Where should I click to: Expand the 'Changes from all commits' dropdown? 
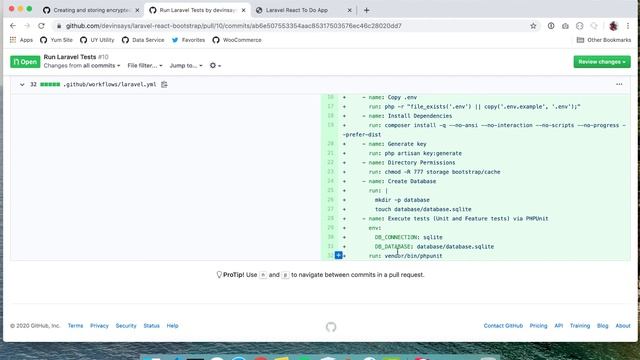tap(82, 66)
